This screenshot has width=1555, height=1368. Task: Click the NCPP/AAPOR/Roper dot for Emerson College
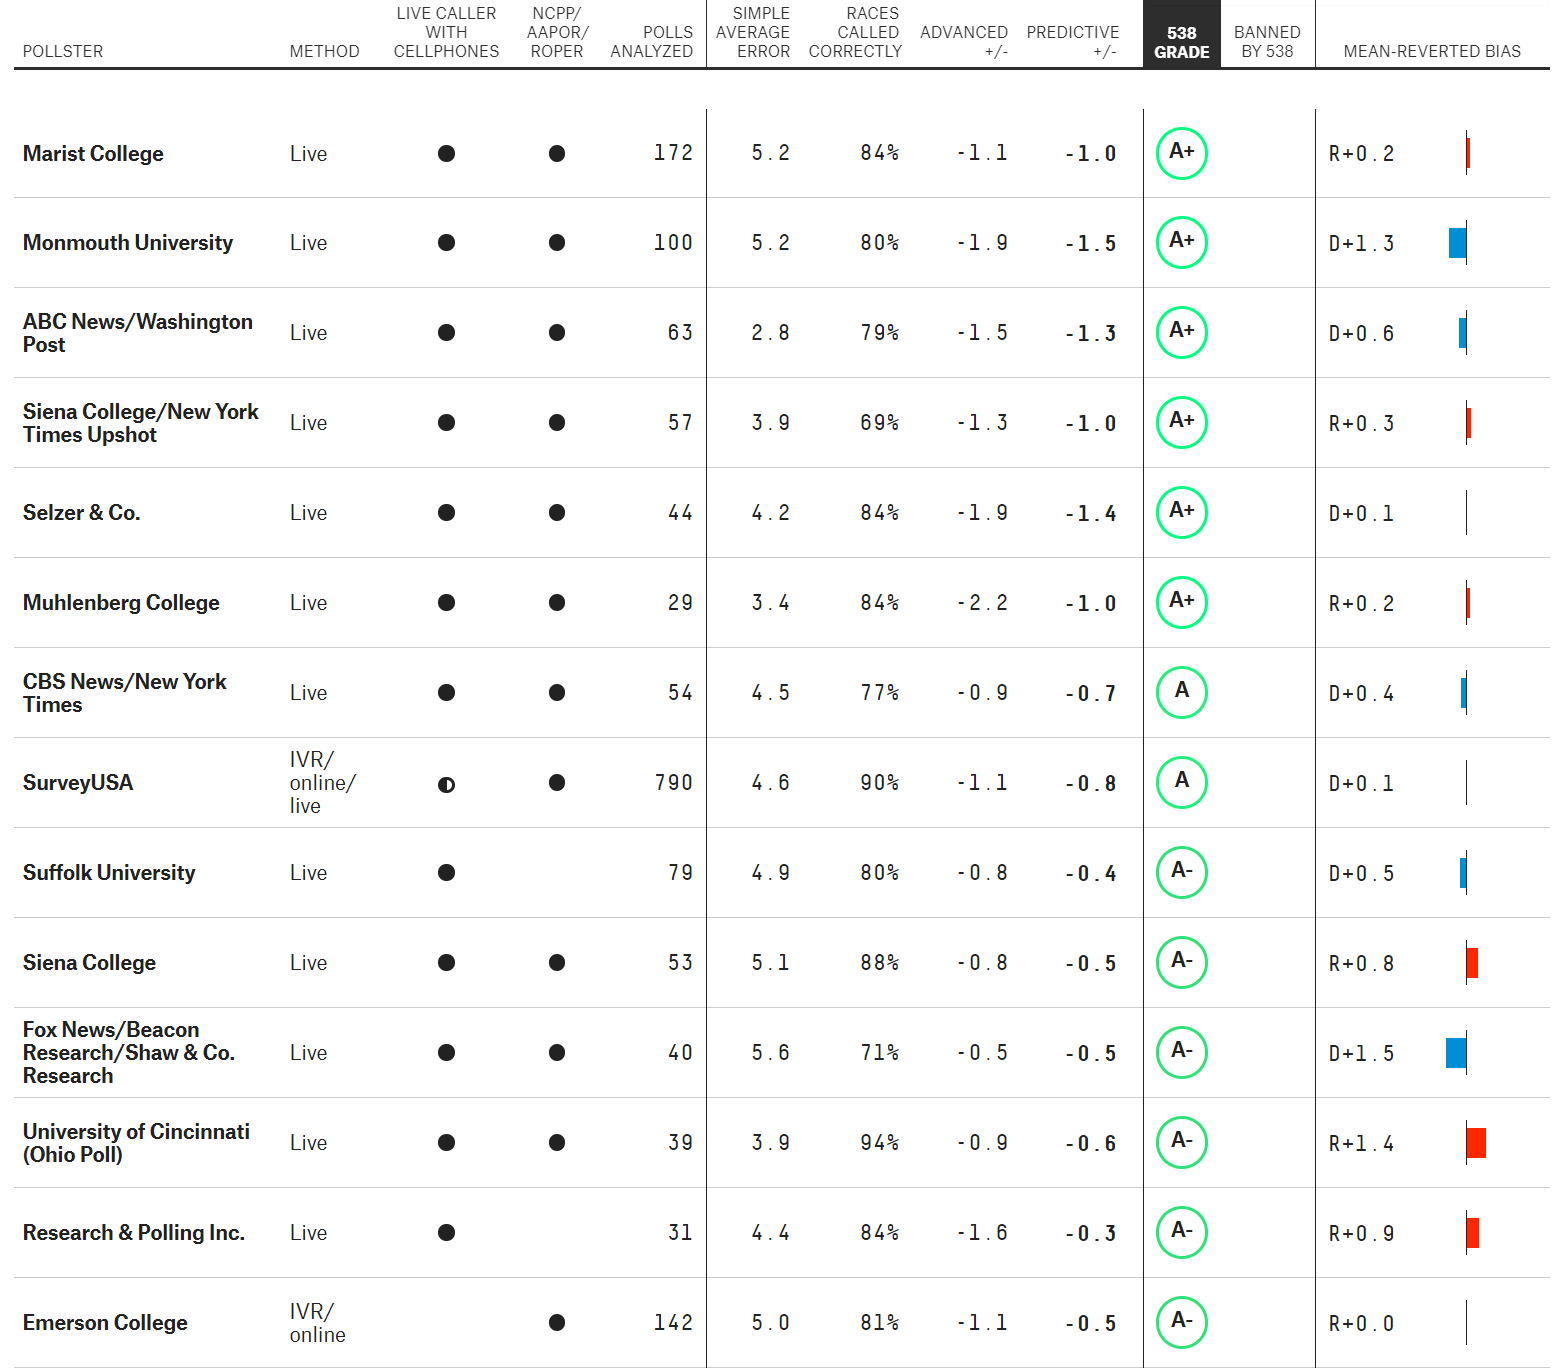pyautogui.click(x=557, y=1323)
